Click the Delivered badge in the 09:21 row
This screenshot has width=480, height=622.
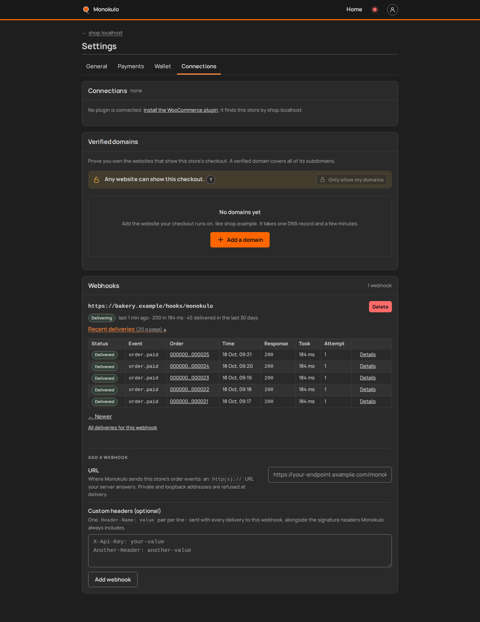[104, 355]
